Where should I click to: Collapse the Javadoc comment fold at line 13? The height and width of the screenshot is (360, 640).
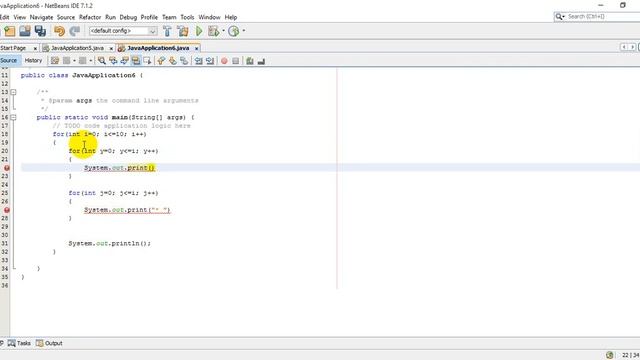(x=13, y=92)
